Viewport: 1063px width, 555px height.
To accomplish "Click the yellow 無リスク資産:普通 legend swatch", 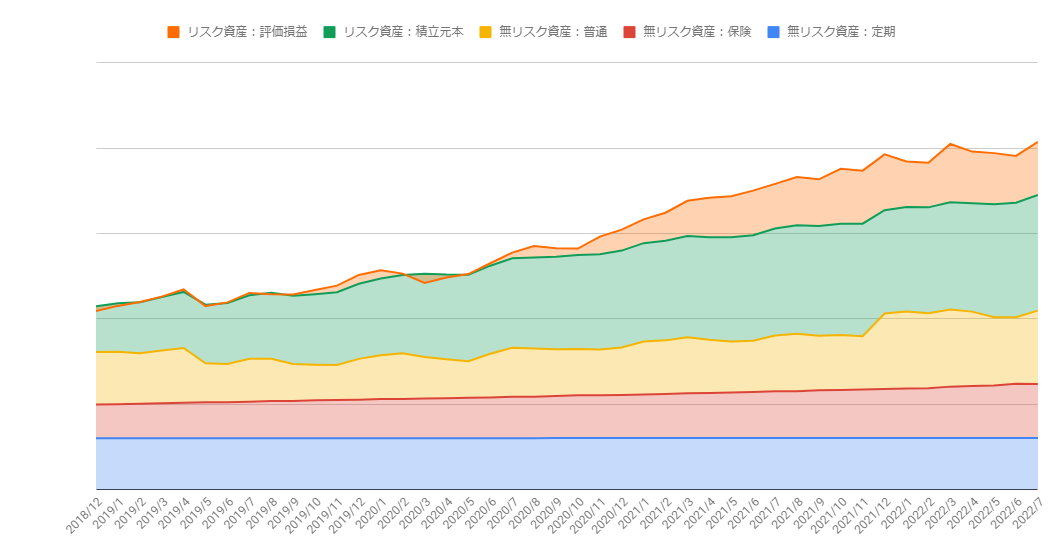I will (485, 32).
